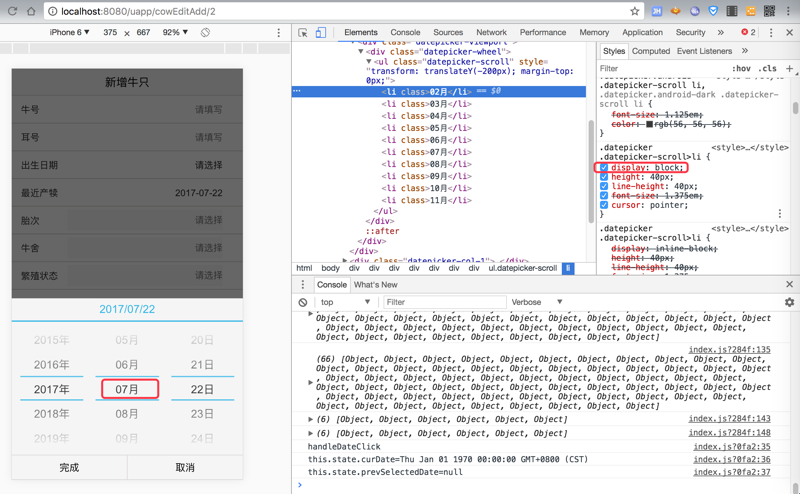Image resolution: width=800 pixels, height=494 pixels.
Task: Click the rgb(56, 56, 56) color swatch
Action: click(x=648, y=125)
